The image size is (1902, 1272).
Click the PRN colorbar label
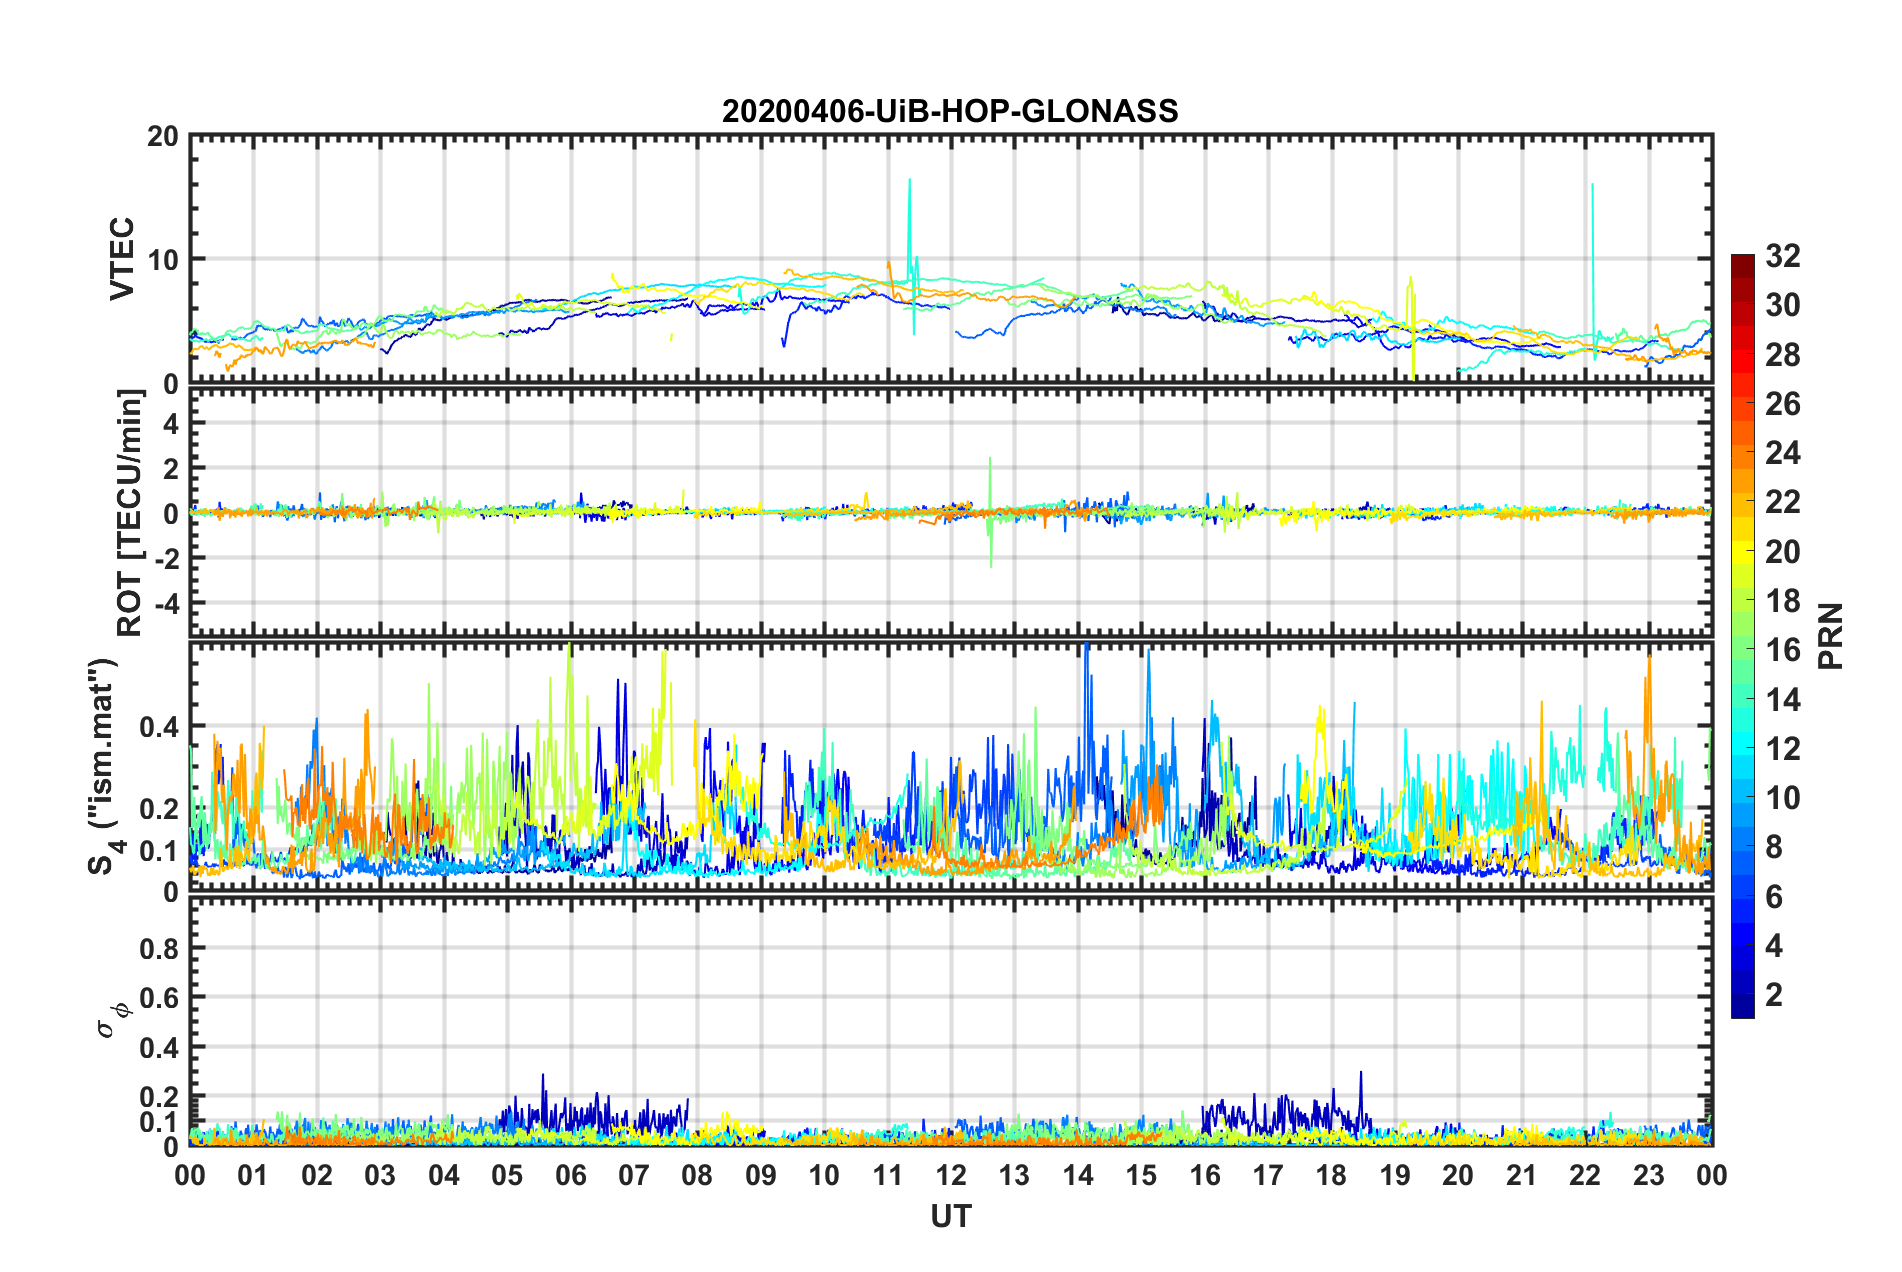pos(1831,636)
